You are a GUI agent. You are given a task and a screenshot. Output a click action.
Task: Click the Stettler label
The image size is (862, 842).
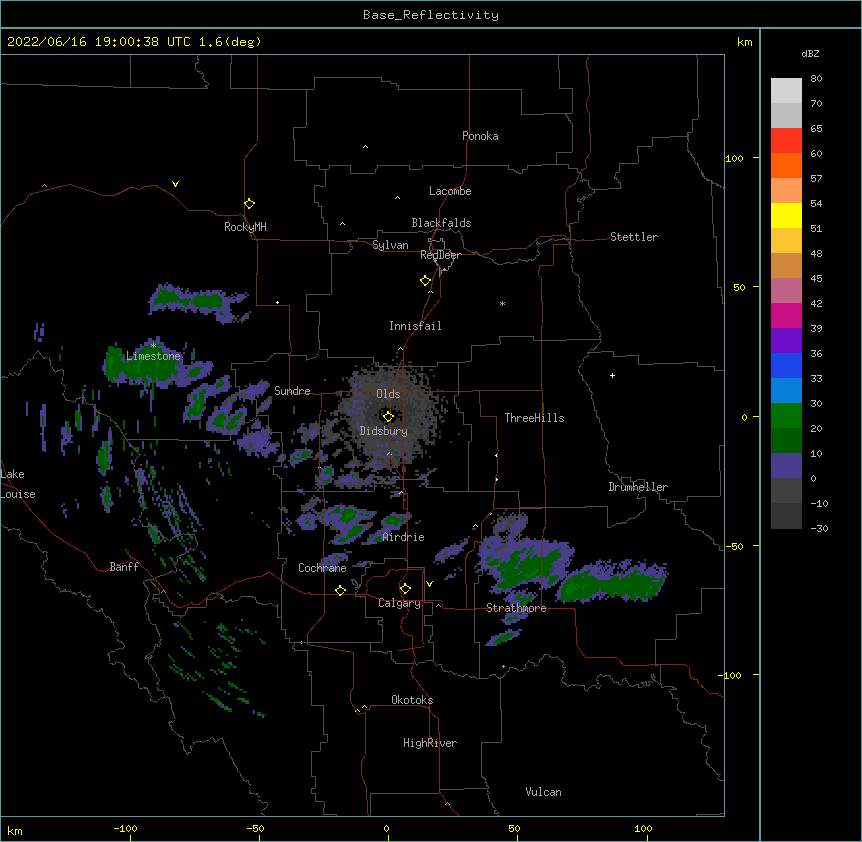634,237
